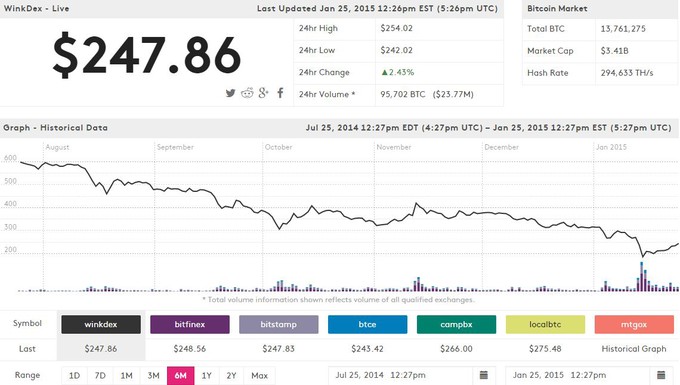
Task: Toggle the btce symbol series
Action: [367, 324]
